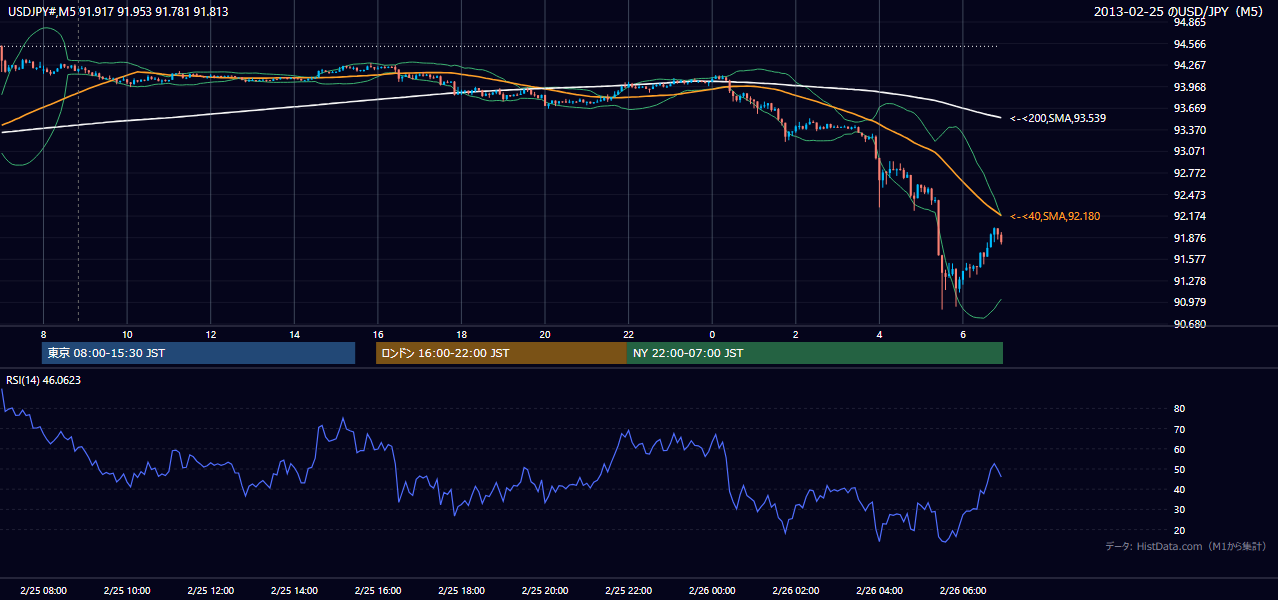Image resolution: width=1278 pixels, height=600 pixels.
Task: Click hour label 18 under the price chart
Action: click(x=461, y=334)
